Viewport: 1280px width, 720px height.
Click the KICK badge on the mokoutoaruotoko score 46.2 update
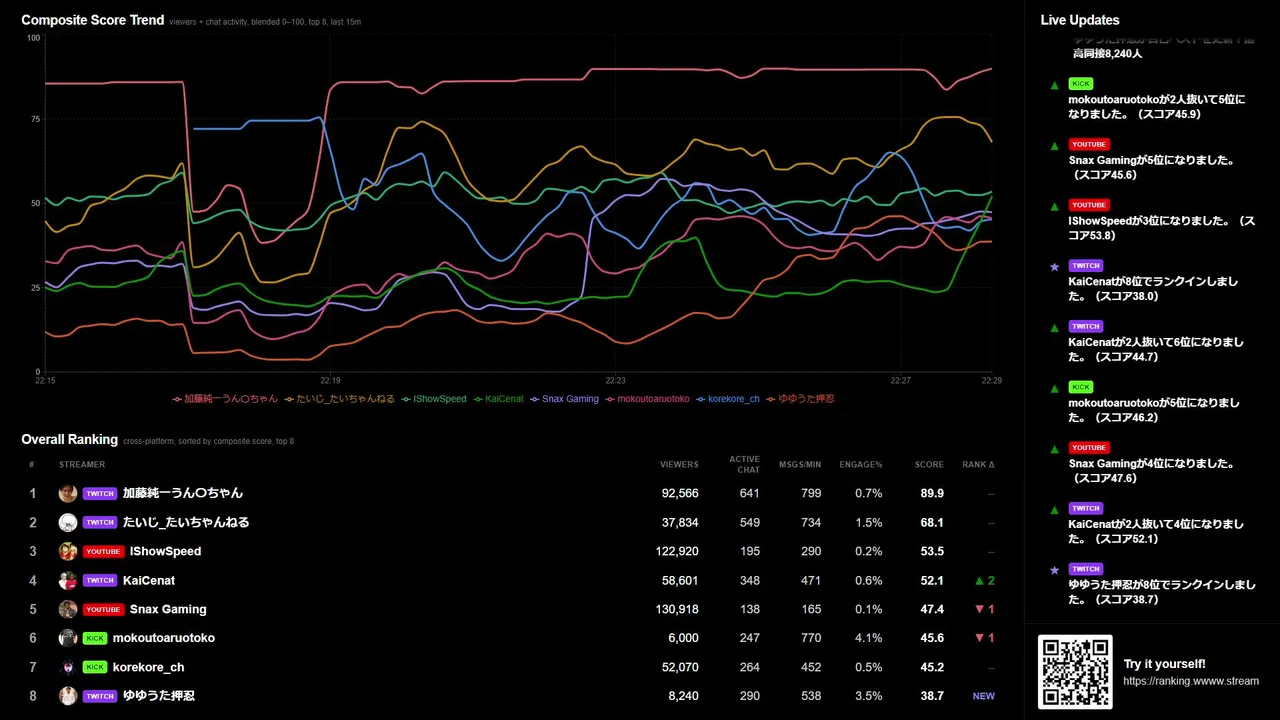1081,386
